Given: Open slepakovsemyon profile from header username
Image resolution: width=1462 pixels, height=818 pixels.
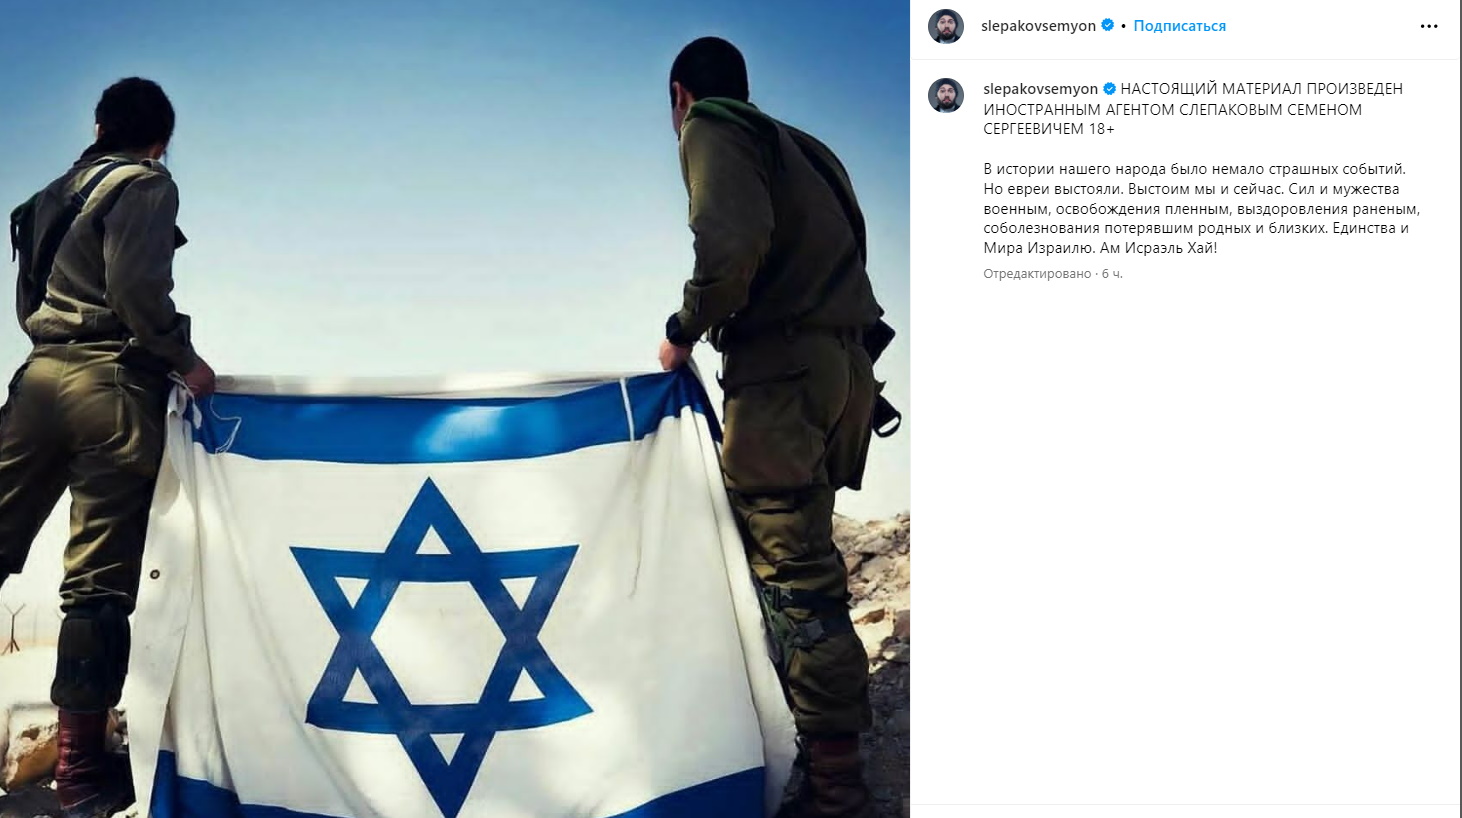Looking at the screenshot, I should tap(1038, 26).
